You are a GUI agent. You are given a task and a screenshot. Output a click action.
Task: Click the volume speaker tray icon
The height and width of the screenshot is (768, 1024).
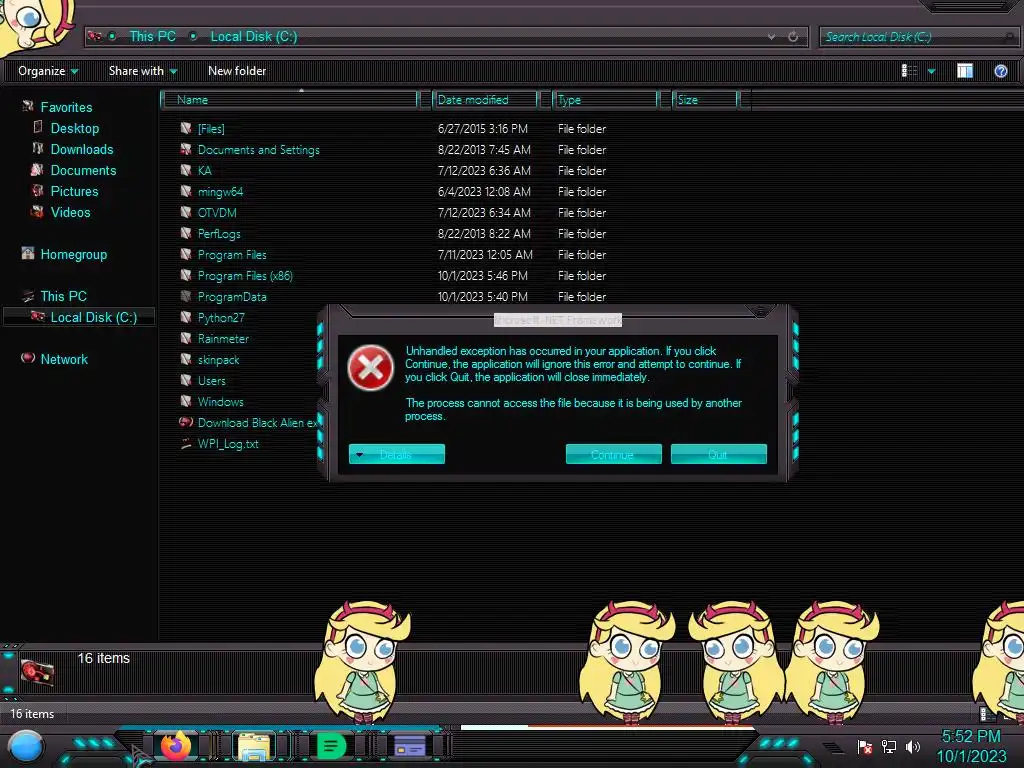913,746
